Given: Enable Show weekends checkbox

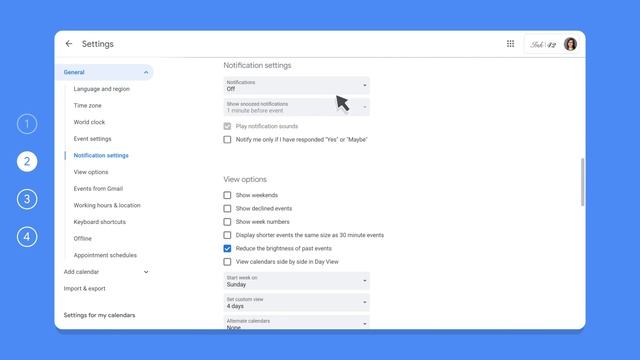Looking at the screenshot, I should tap(227, 195).
